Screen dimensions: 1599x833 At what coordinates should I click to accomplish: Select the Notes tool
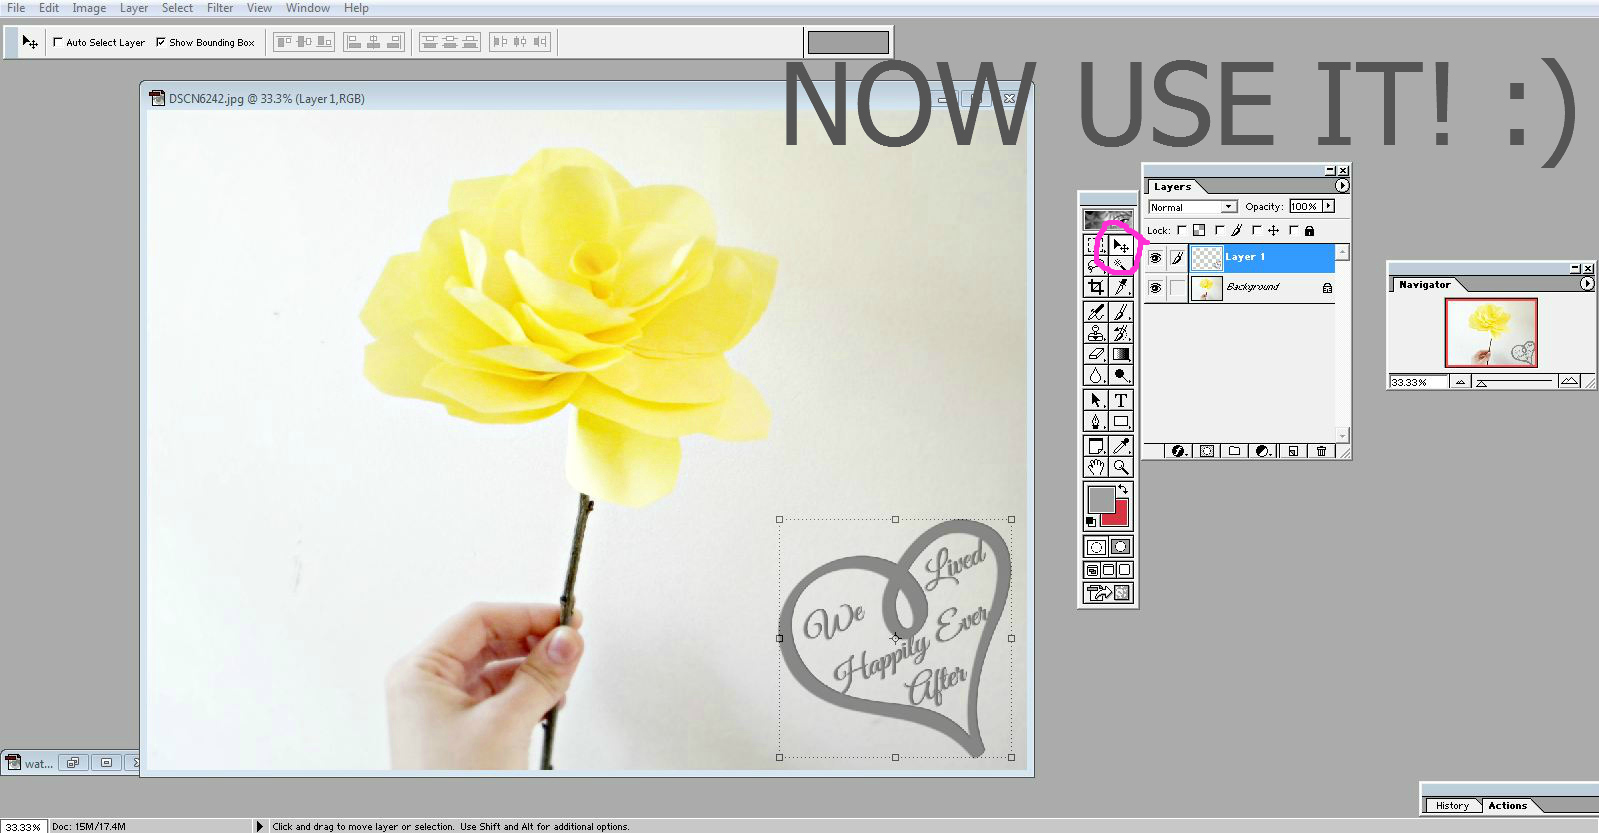pyautogui.click(x=1096, y=446)
